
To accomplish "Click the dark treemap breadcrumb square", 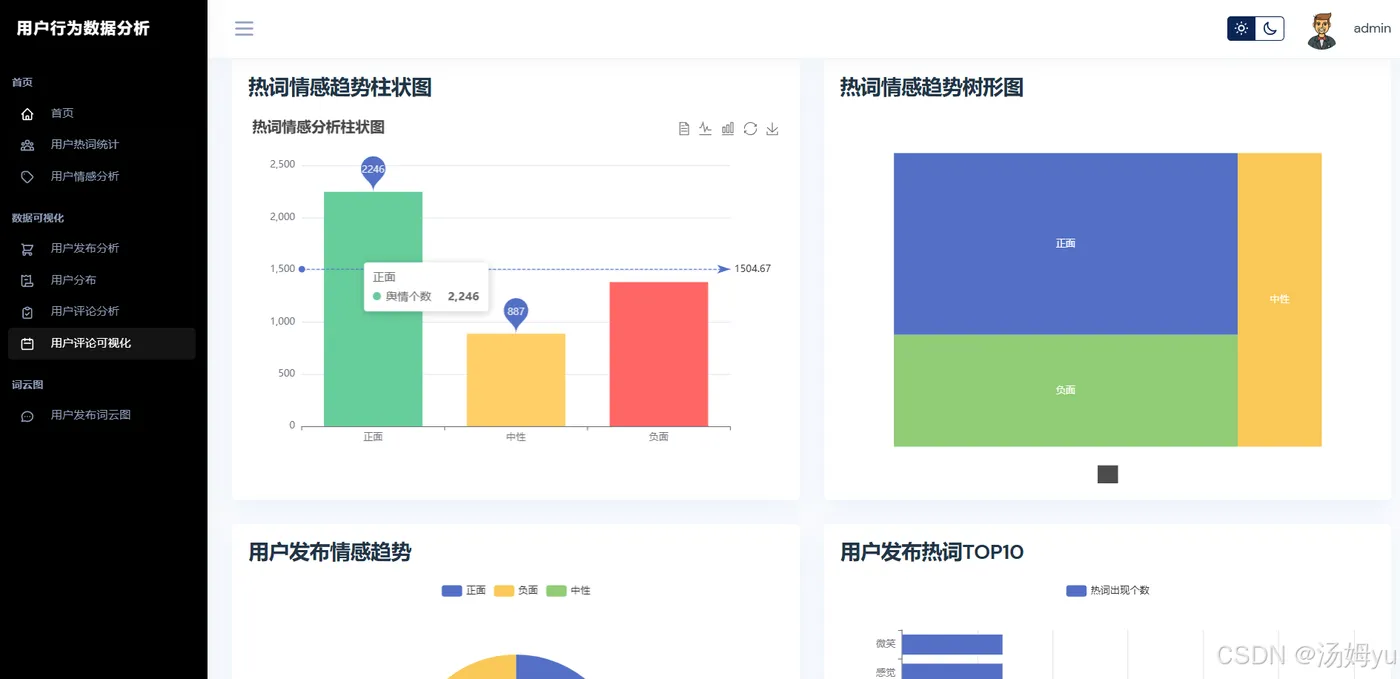I will click(x=1108, y=474).
